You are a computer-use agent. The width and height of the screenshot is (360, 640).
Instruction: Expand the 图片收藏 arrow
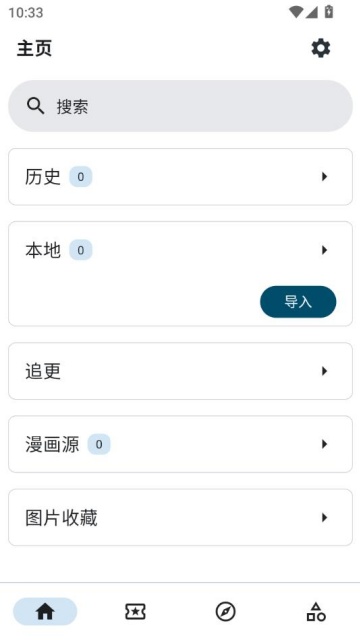324,518
